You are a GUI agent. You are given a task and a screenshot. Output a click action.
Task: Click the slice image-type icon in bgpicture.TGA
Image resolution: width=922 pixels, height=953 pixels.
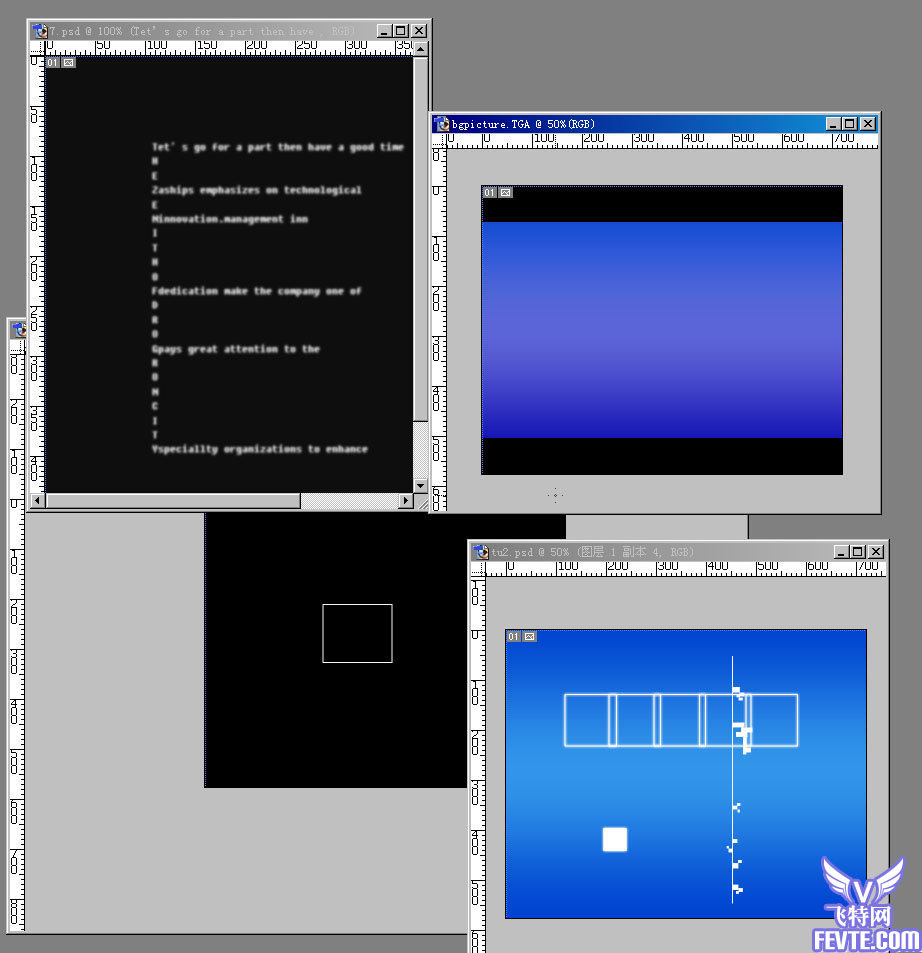pyautogui.click(x=506, y=193)
